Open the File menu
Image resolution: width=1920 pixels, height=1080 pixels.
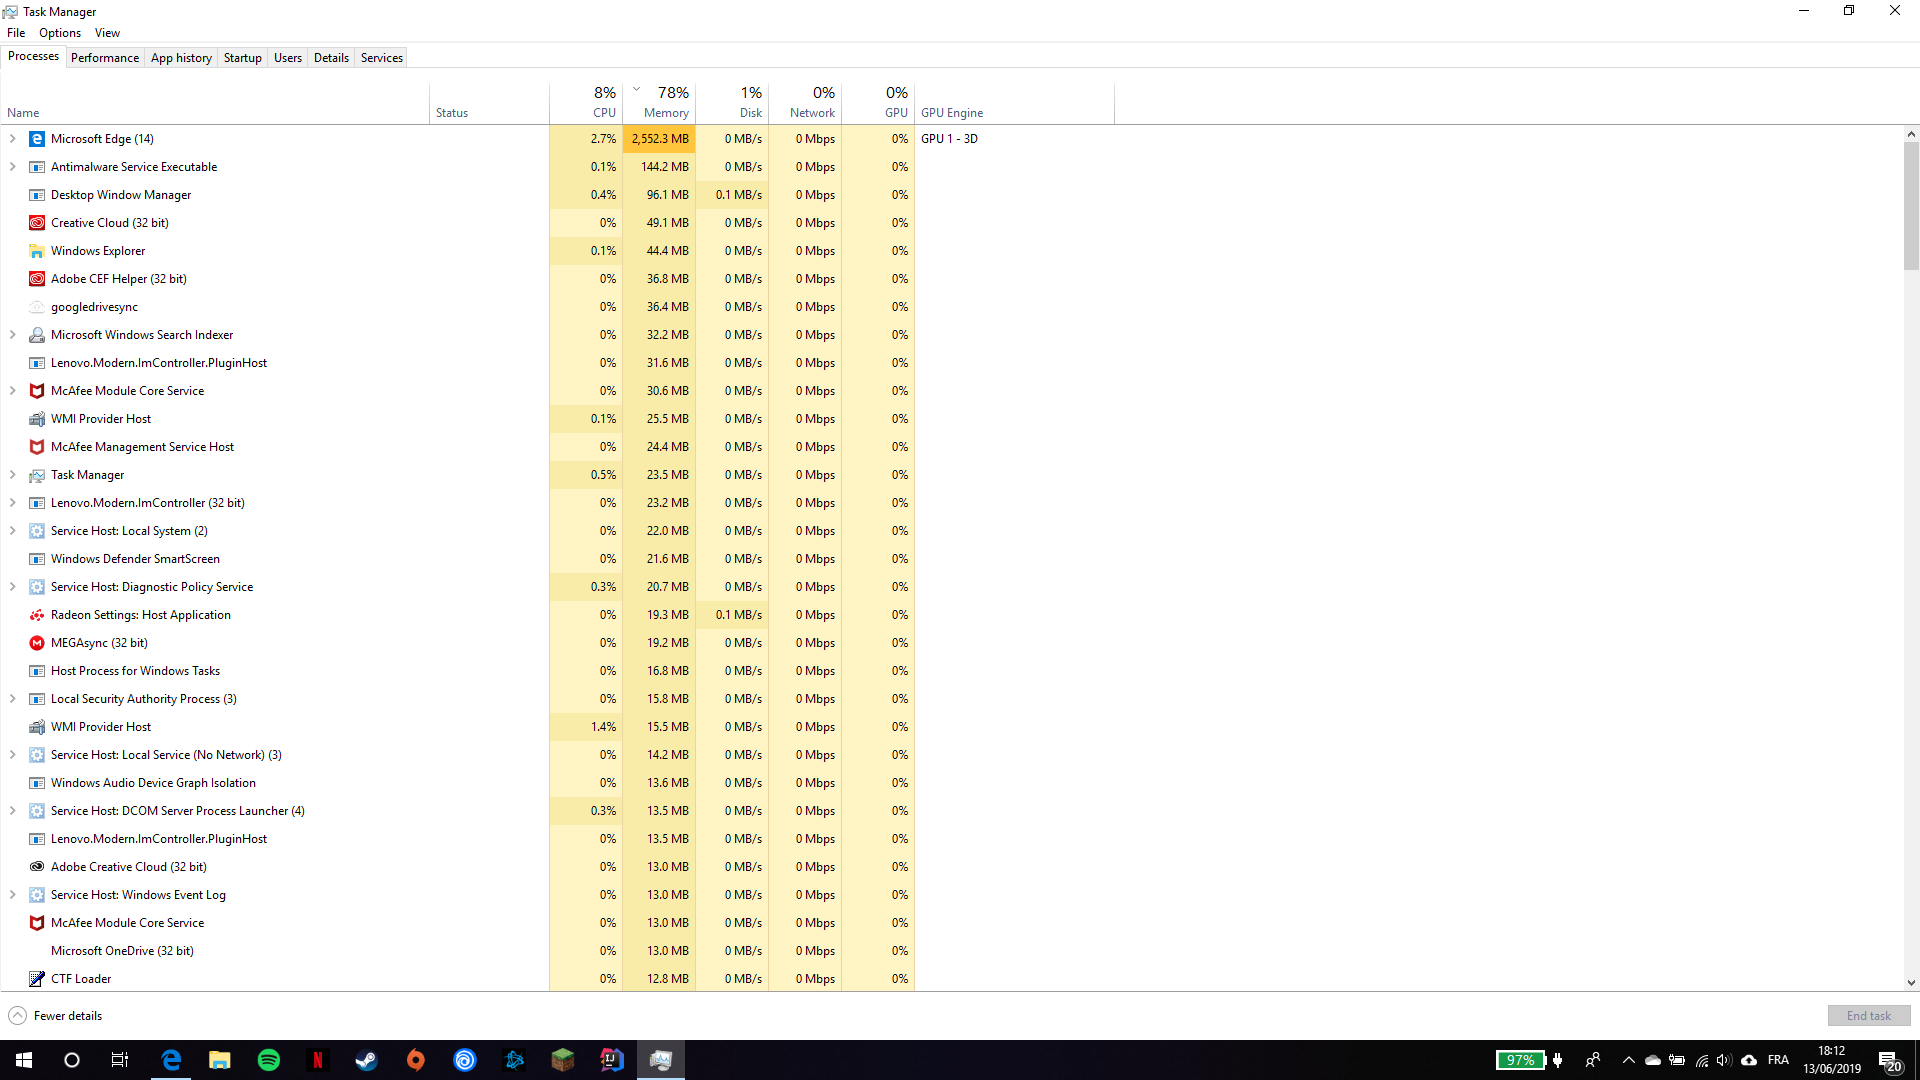16,33
